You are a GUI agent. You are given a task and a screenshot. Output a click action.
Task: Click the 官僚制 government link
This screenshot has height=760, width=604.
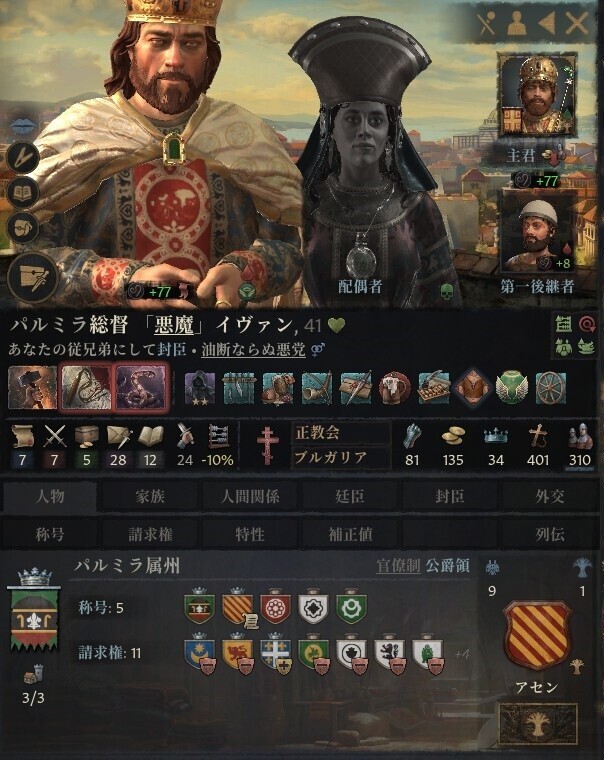[x=398, y=565]
